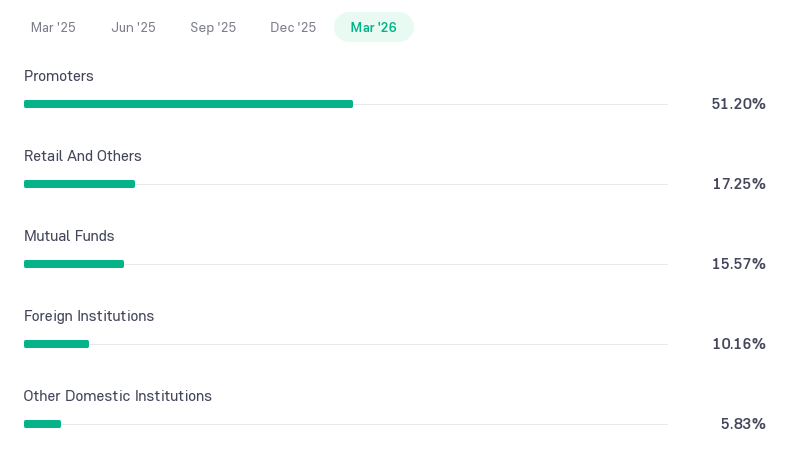796x464 pixels.
Task: Click the Foreign Institutions green bar
Action: 56,344
